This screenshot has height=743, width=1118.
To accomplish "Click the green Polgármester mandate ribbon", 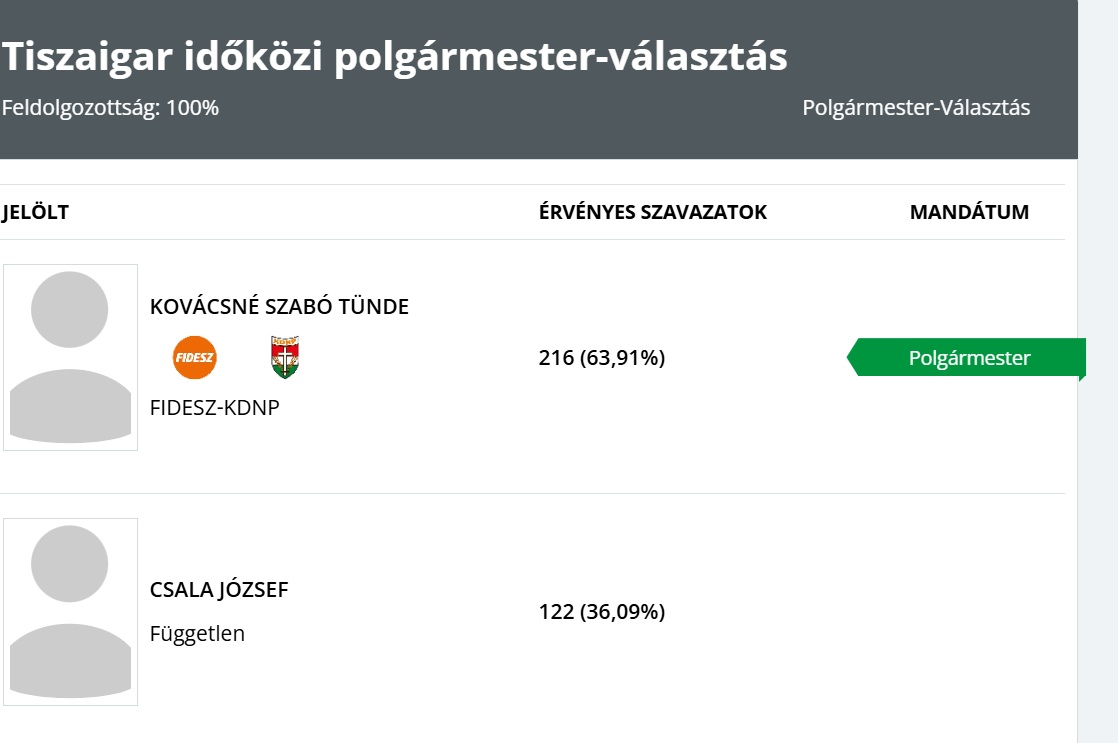I will [x=966, y=357].
